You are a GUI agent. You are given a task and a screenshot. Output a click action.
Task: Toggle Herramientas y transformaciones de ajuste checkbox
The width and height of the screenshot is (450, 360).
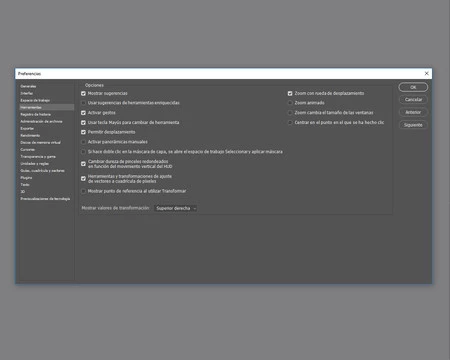(83, 179)
